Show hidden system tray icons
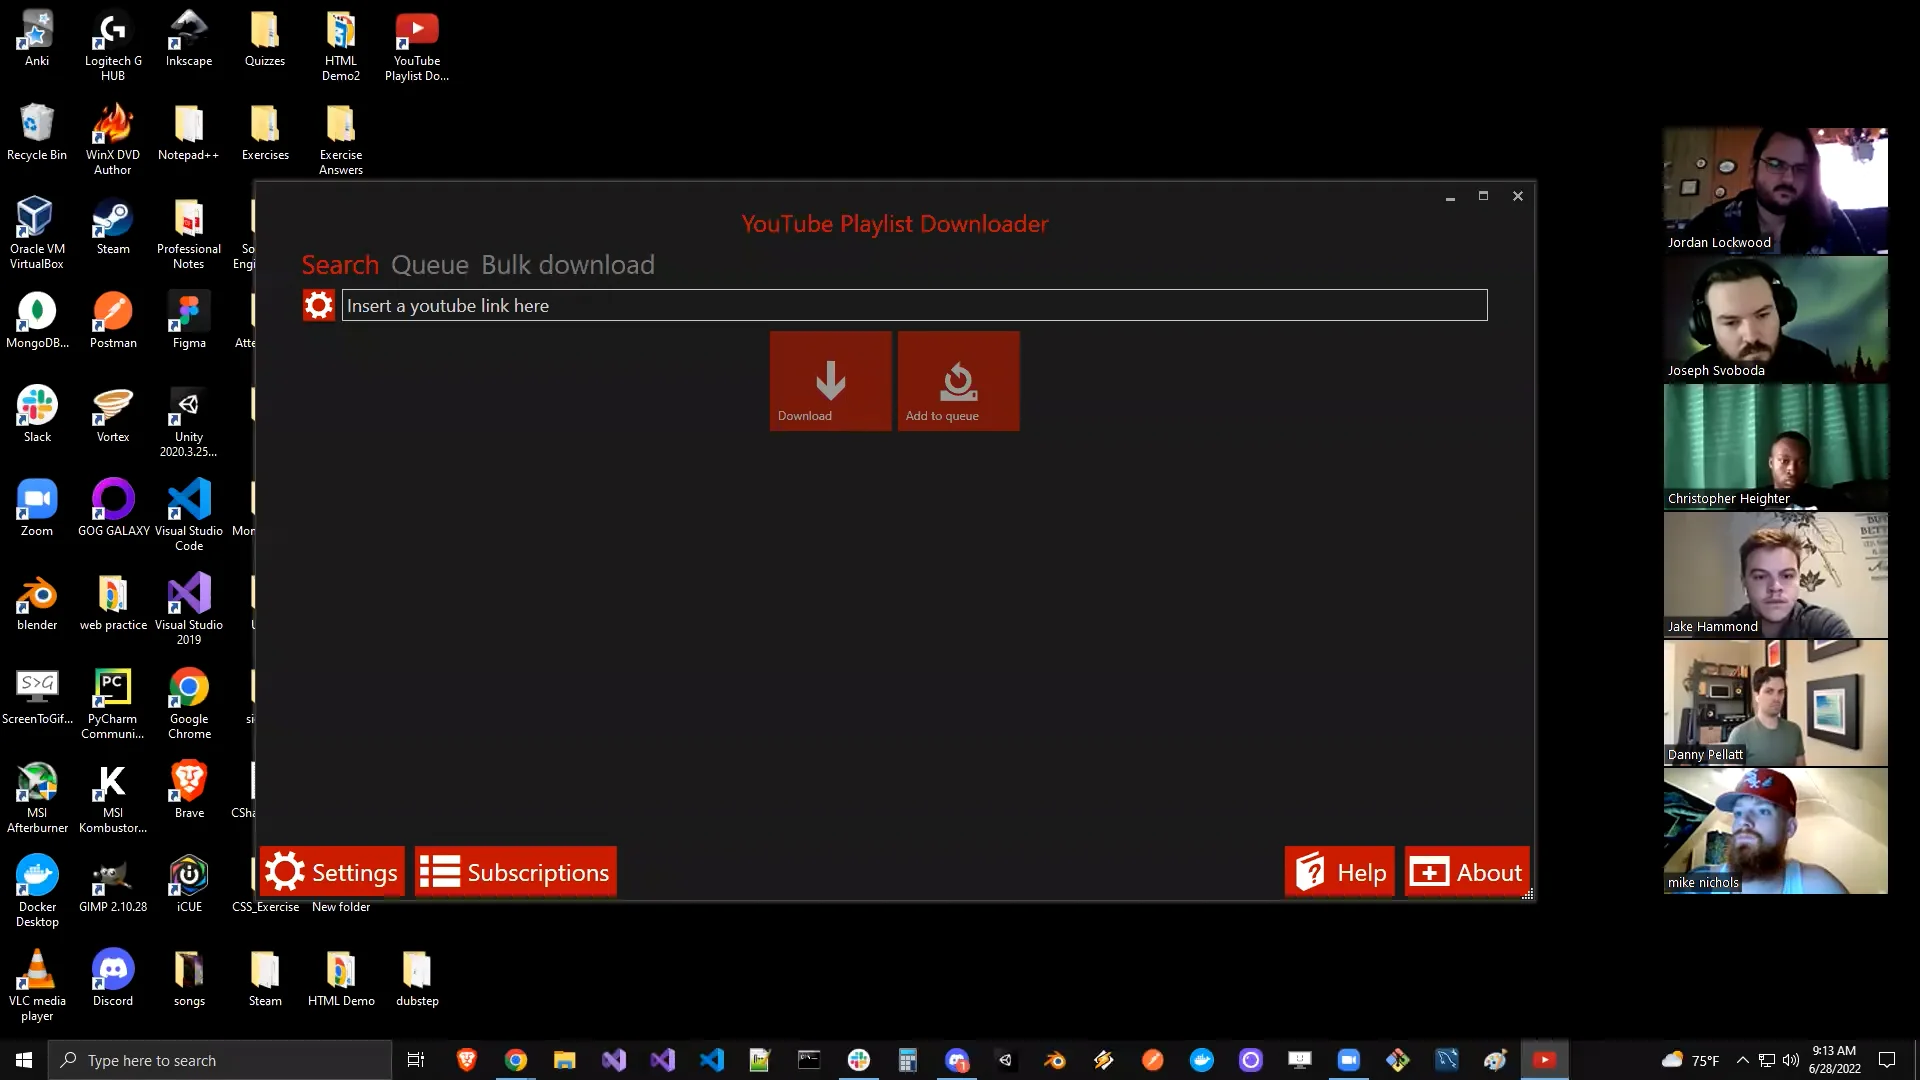Image resolution: width=1920 pixels, height=1080 pixels. (1742, 1060)
